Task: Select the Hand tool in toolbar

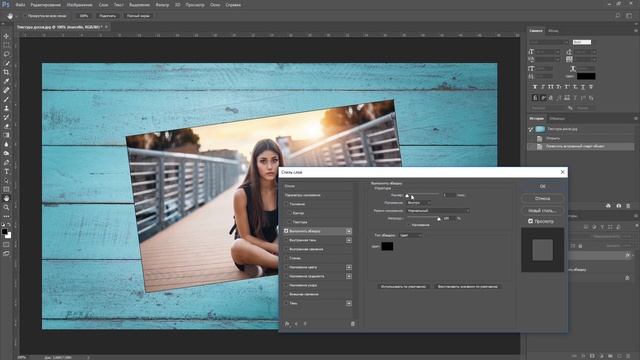Action: (x=6, y=198)
